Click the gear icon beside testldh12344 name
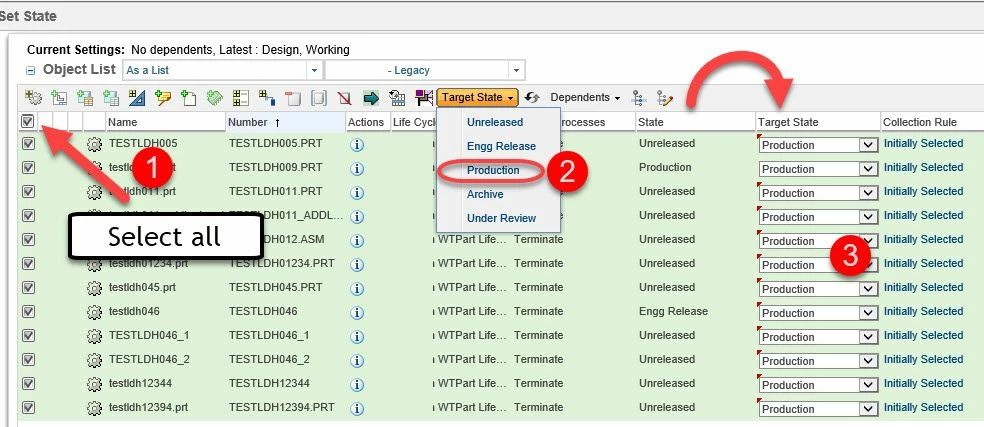The image size is (984, 427). [94, 384]
